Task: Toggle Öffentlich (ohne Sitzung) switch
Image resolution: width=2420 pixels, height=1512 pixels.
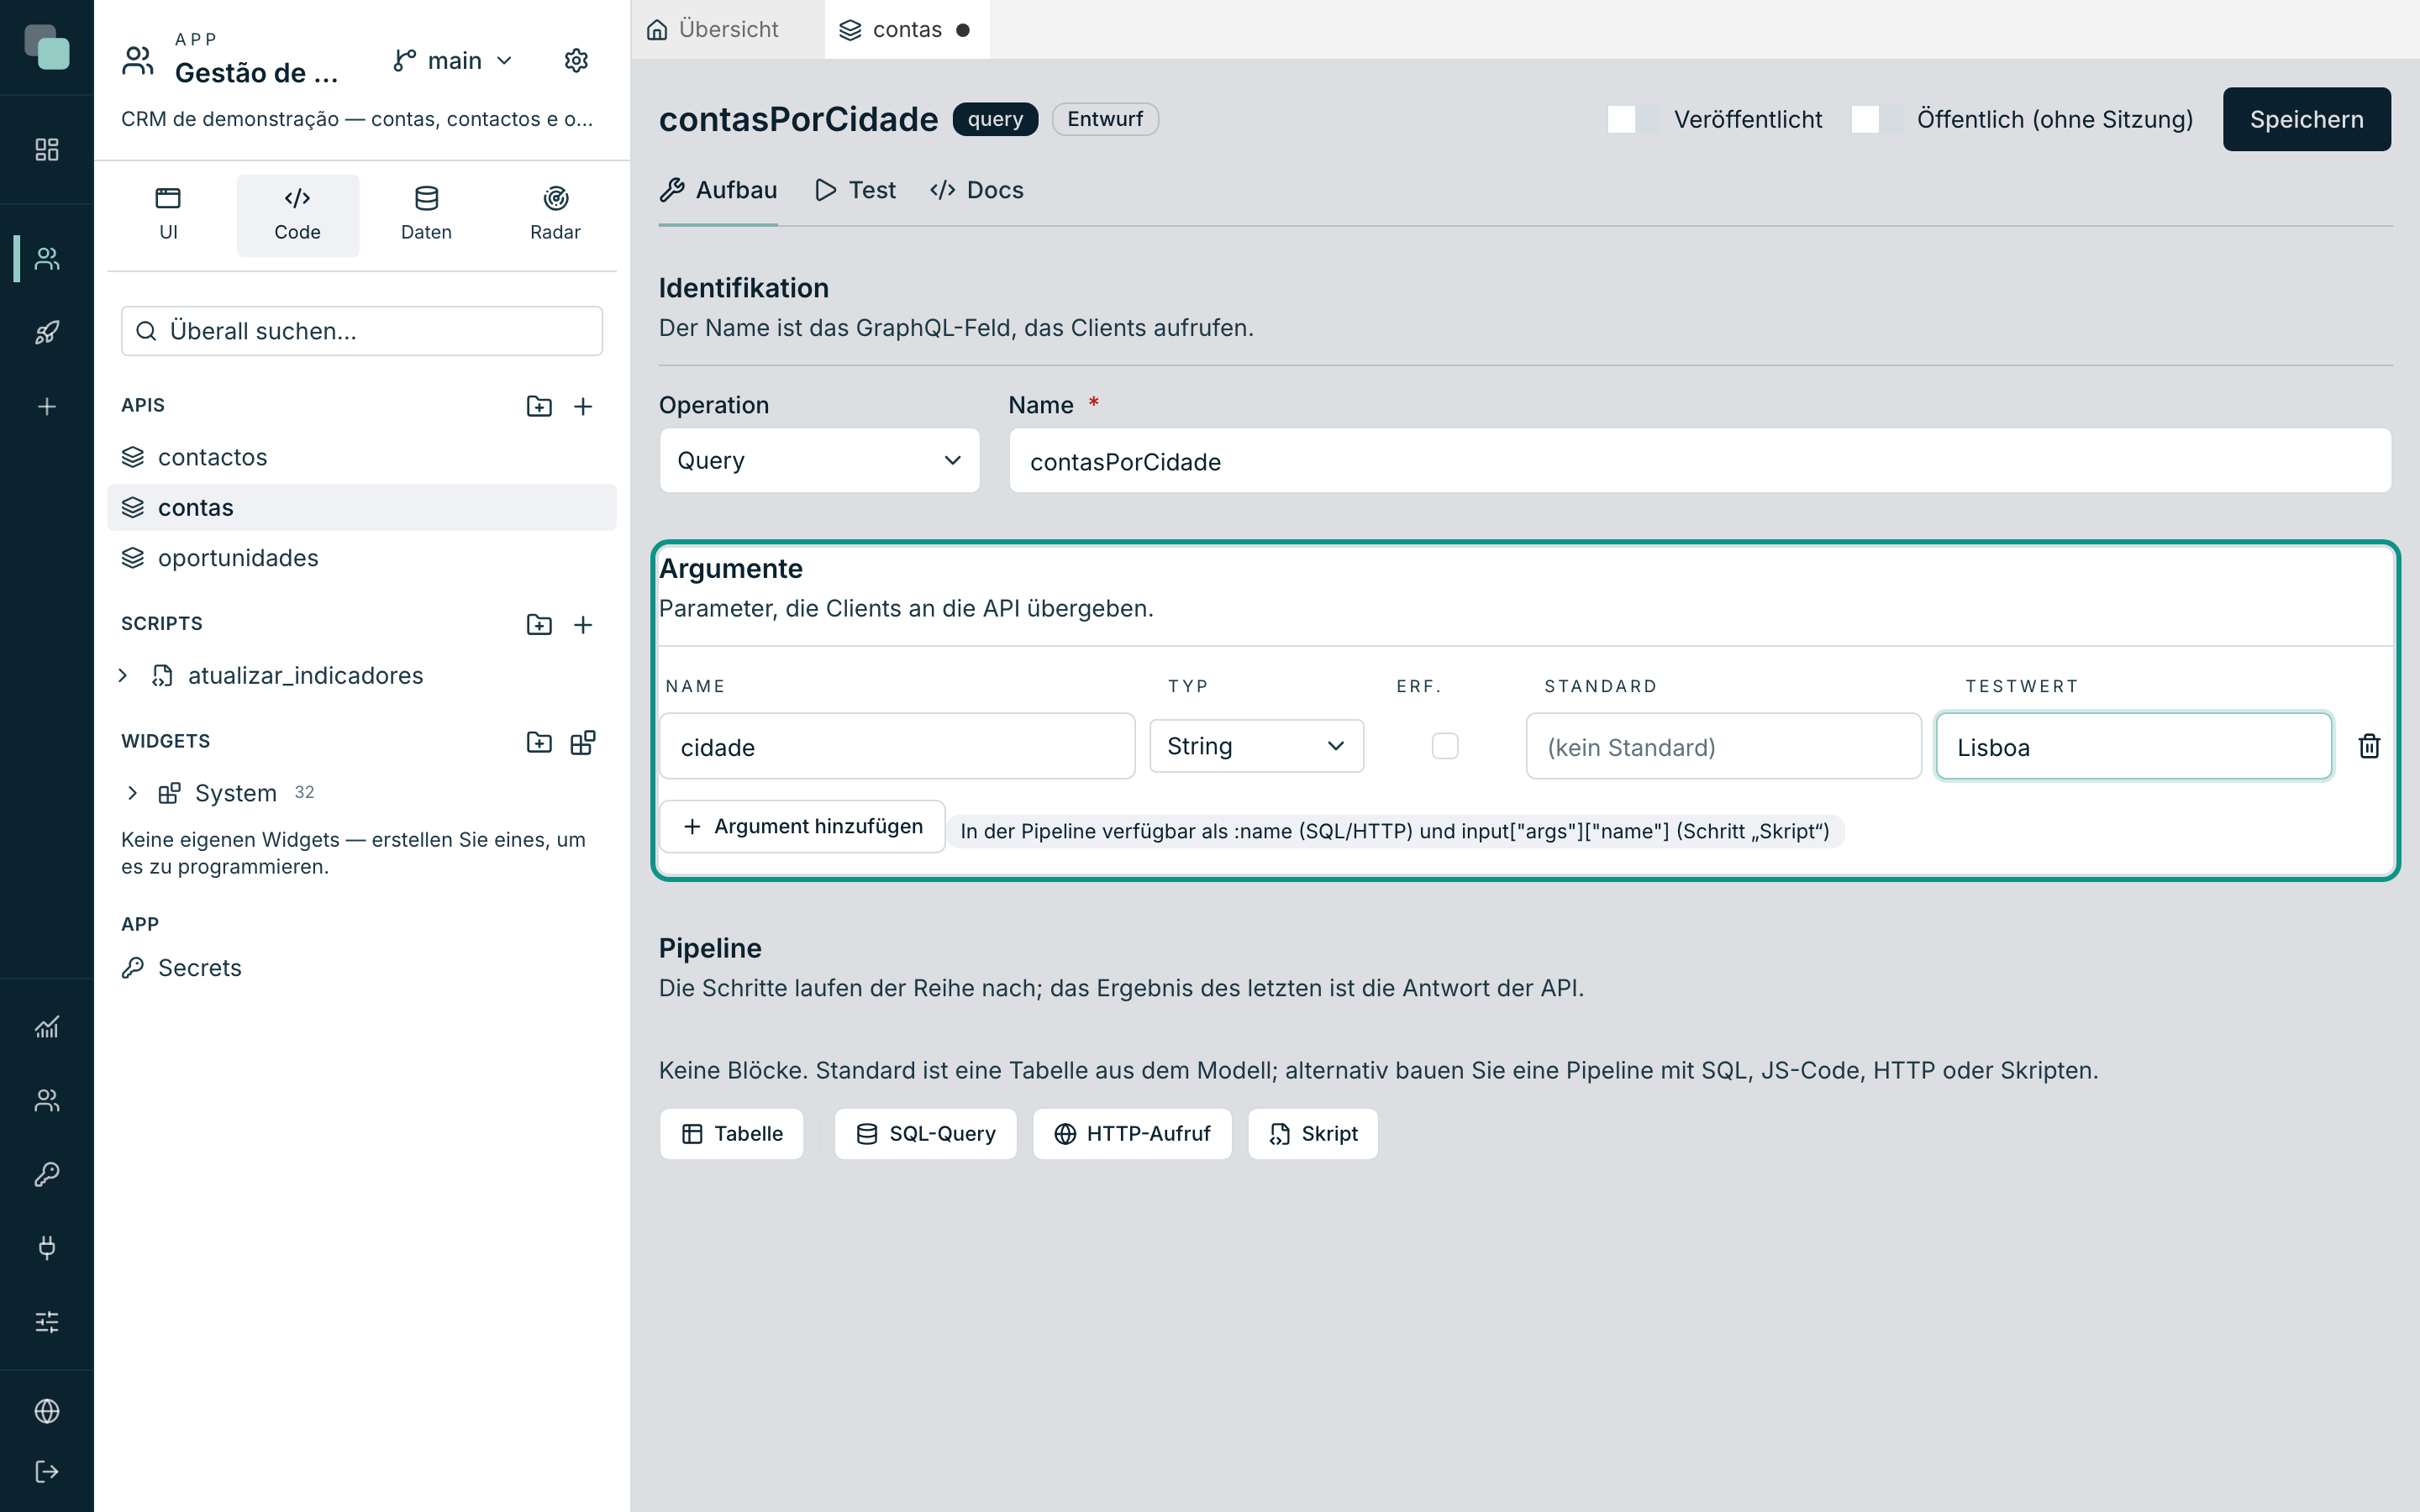Action: [1877, 119]
